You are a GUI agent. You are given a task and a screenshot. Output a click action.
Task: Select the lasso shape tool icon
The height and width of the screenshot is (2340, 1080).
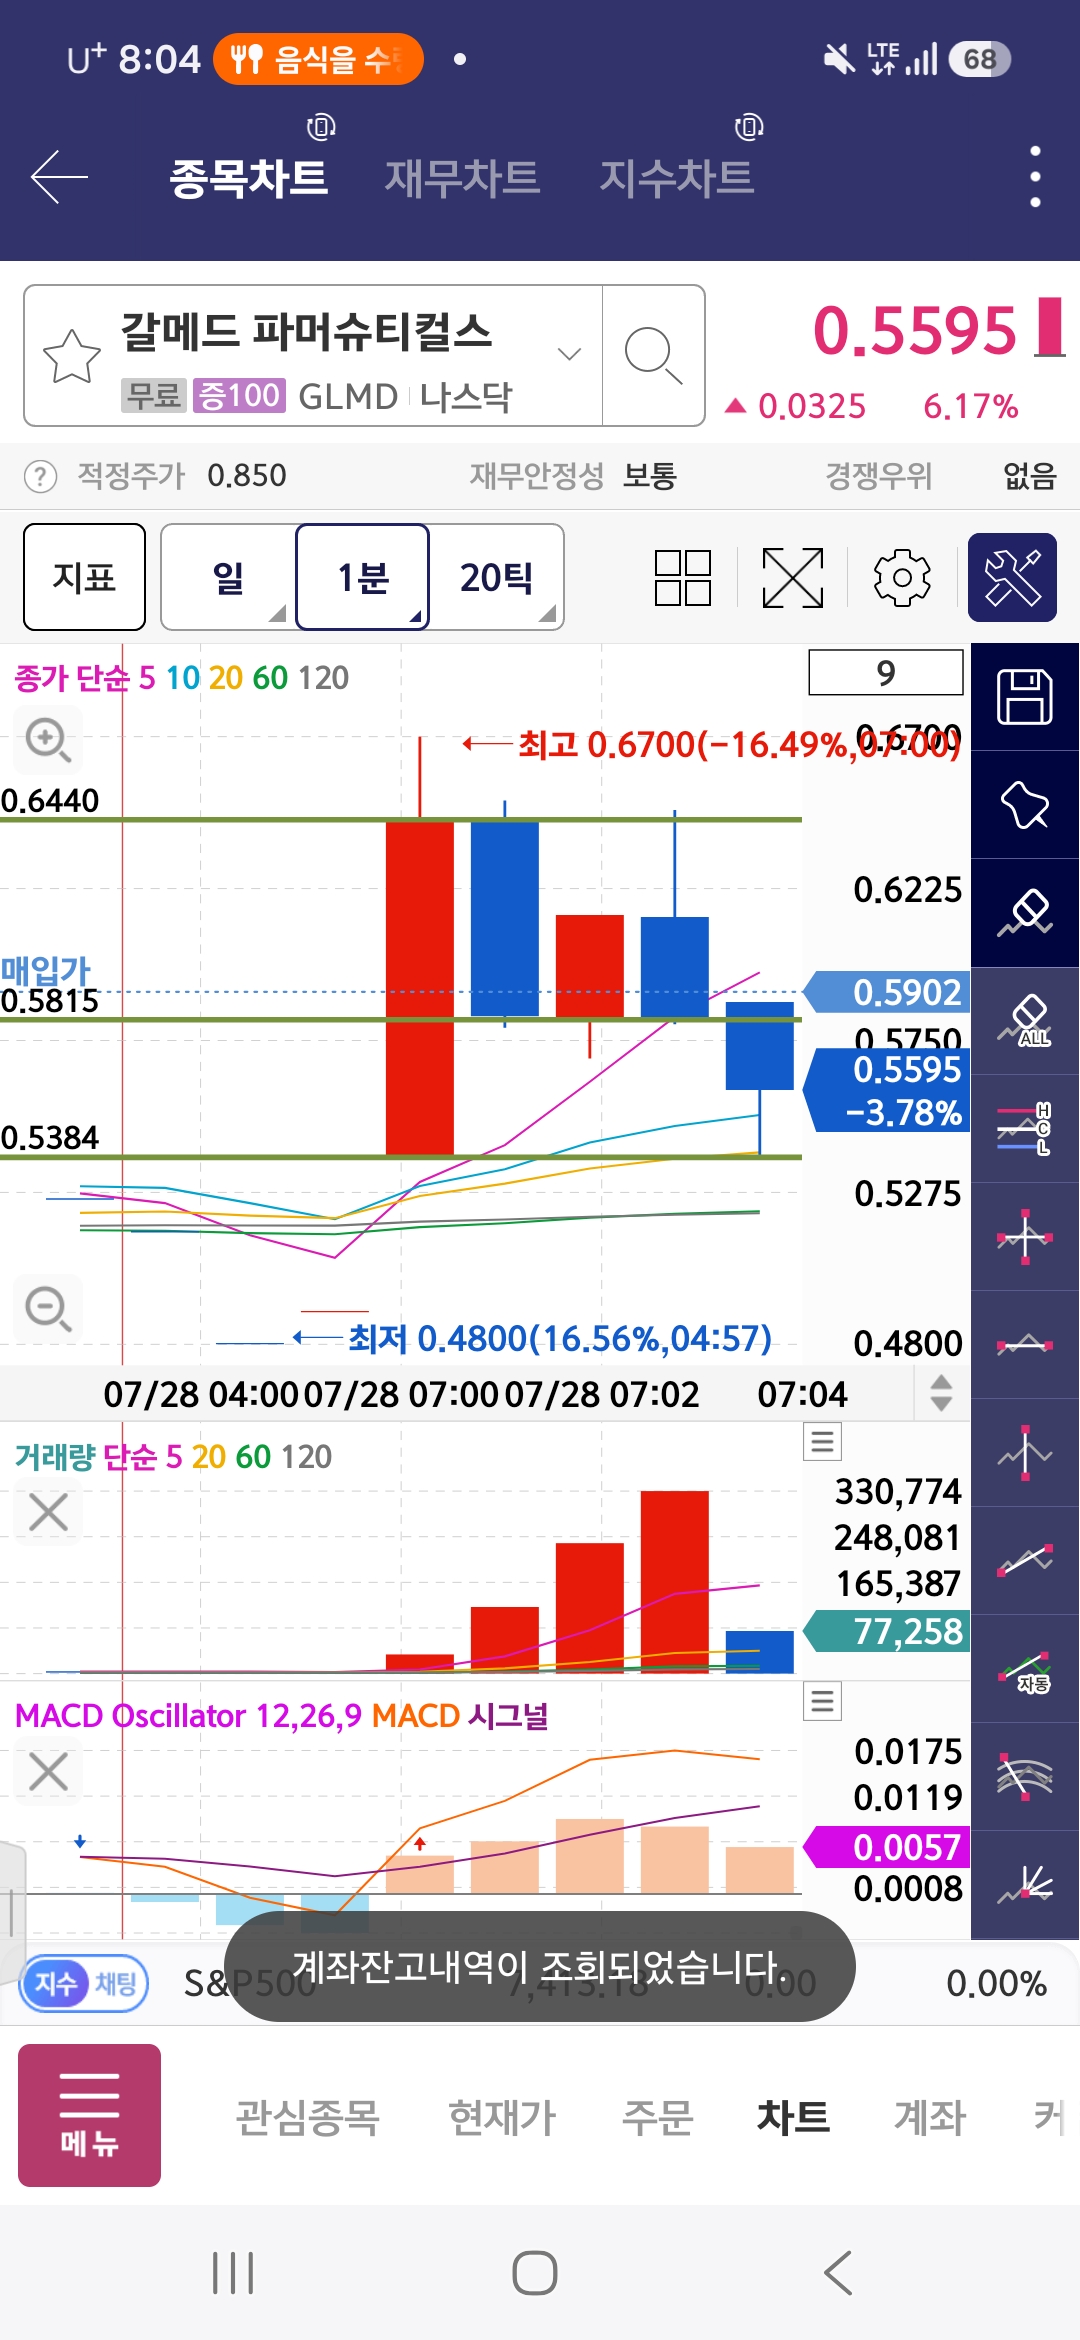[x=1025, y=805]
